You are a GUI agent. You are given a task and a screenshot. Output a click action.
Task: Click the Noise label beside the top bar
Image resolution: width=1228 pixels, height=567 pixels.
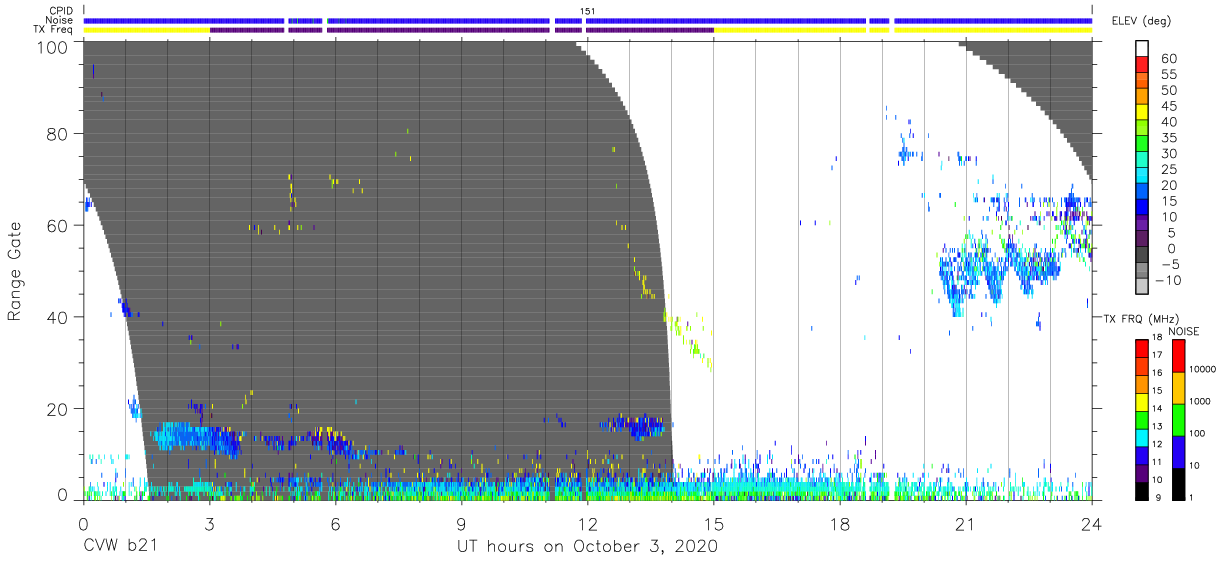coord(59,19)
